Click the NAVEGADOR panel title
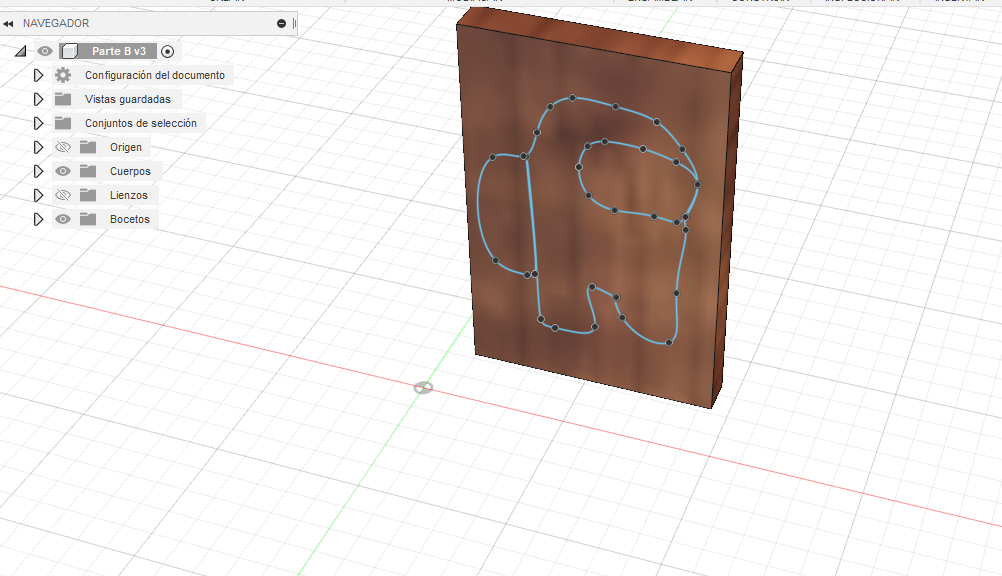Screen dimensions: 1002x576 point(56,24)
